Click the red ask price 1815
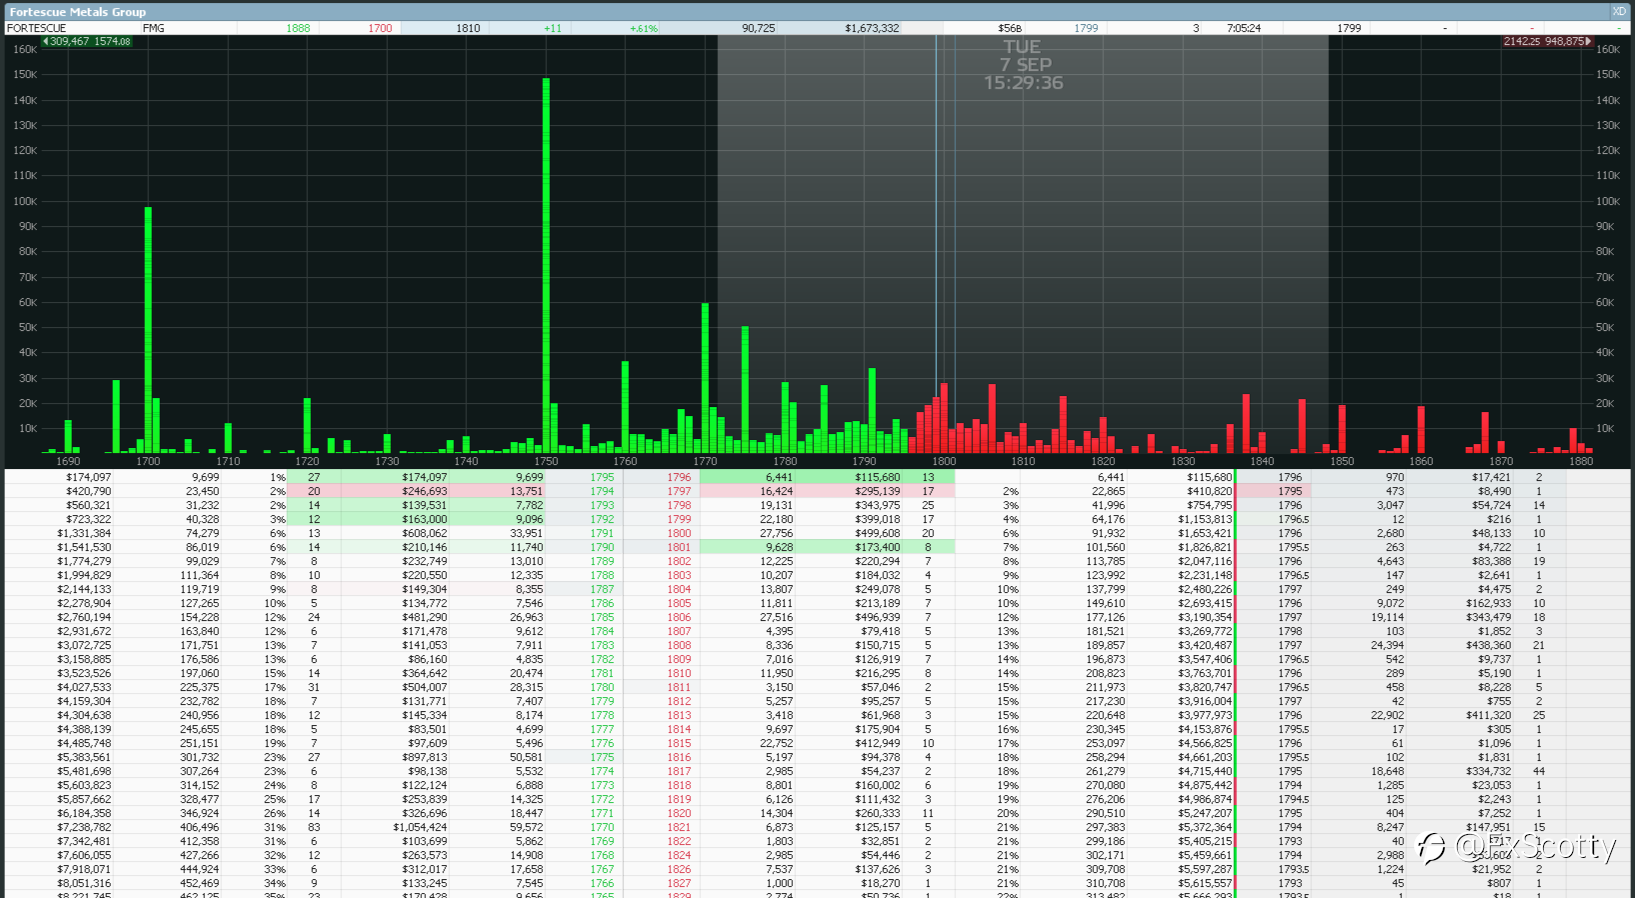 coord(679,743)
